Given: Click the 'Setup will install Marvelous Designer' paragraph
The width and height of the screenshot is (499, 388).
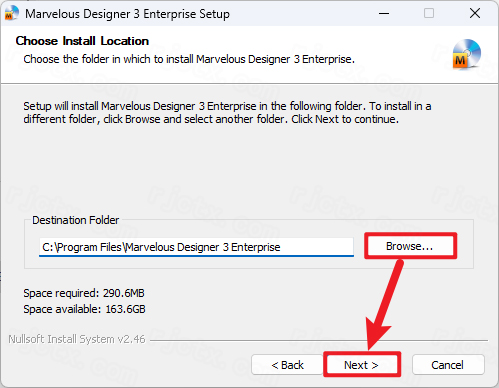Looking at the screenshot, I should [x=227, y=112].
